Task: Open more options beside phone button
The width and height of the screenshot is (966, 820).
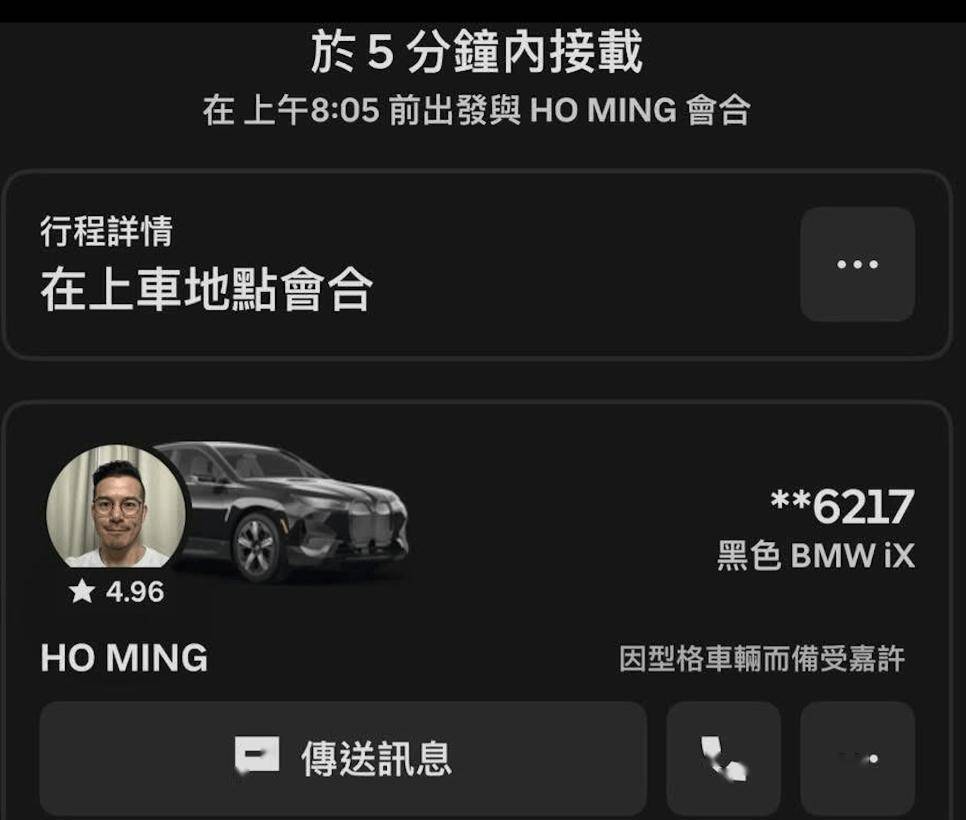Action: click(858, 758)
